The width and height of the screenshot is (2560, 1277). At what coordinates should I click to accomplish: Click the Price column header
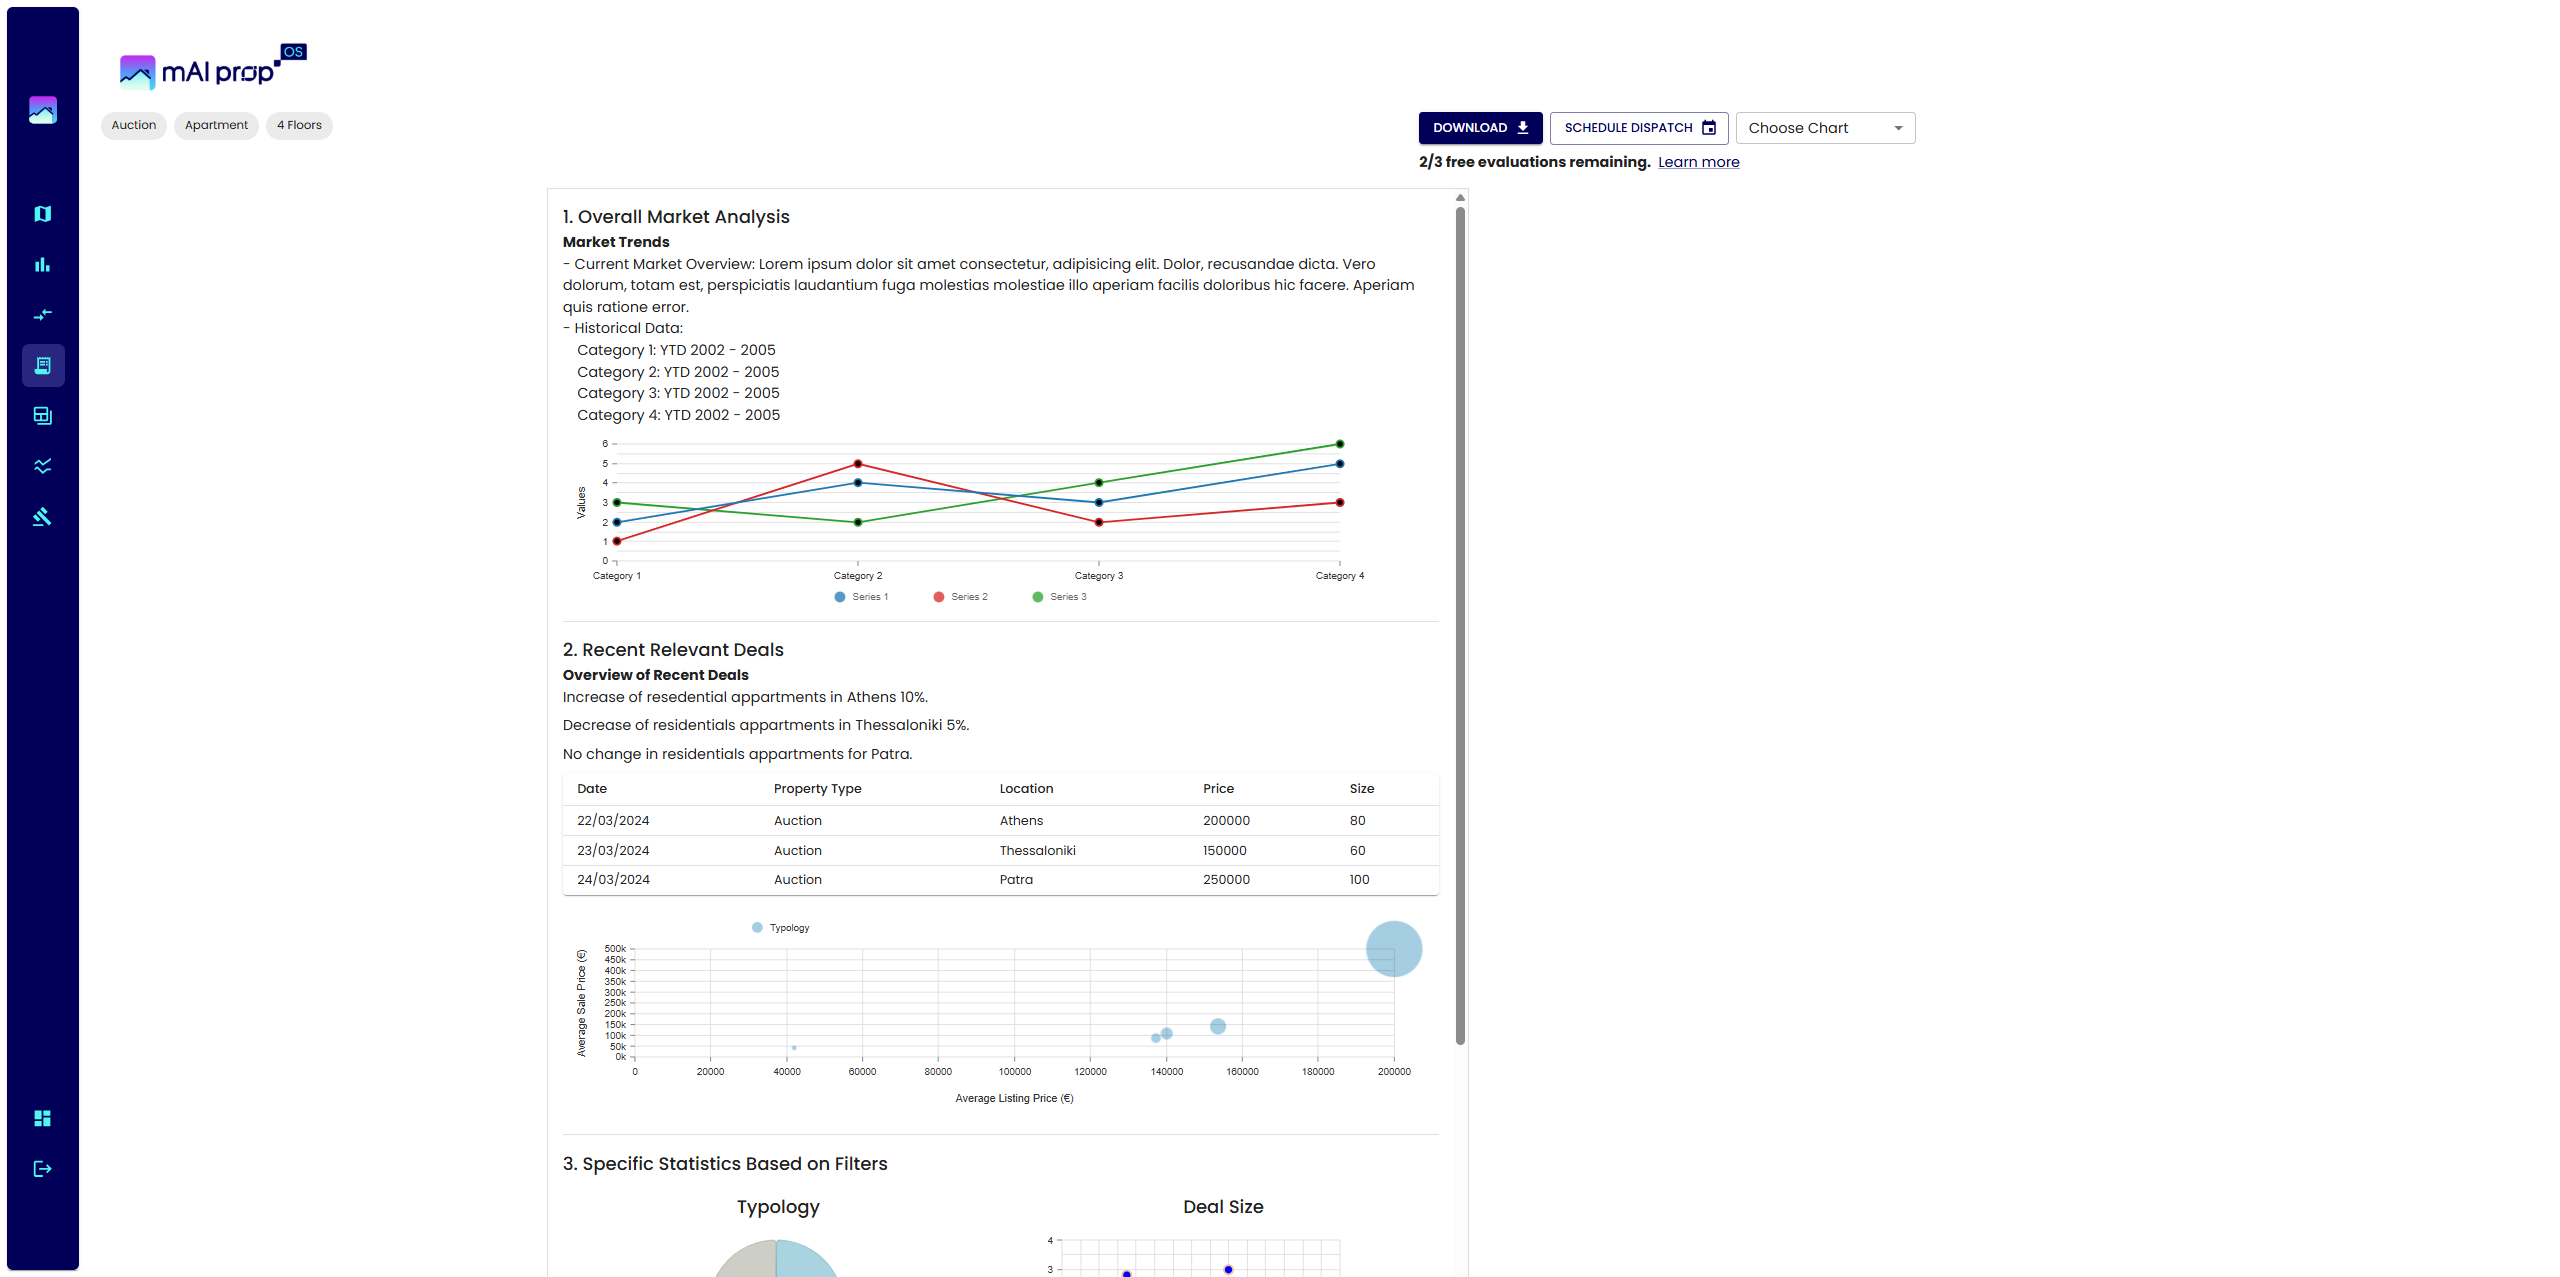click(x=1218, y=789)
